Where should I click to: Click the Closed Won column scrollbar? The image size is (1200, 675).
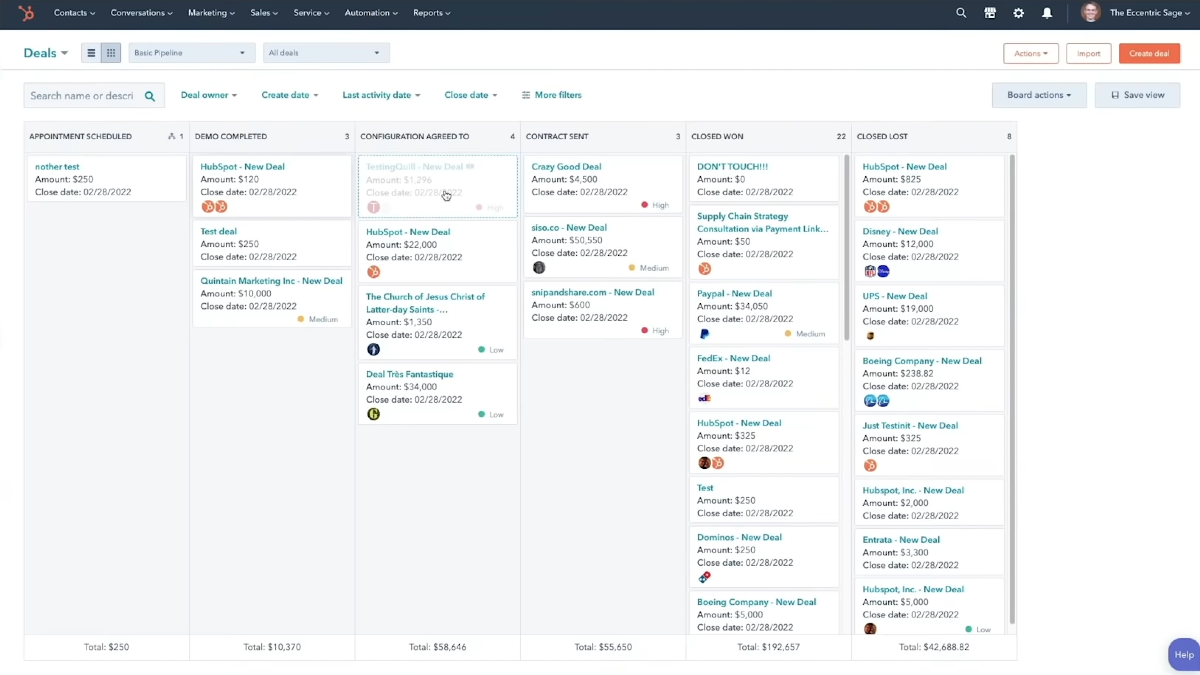(x=847, y=248)
